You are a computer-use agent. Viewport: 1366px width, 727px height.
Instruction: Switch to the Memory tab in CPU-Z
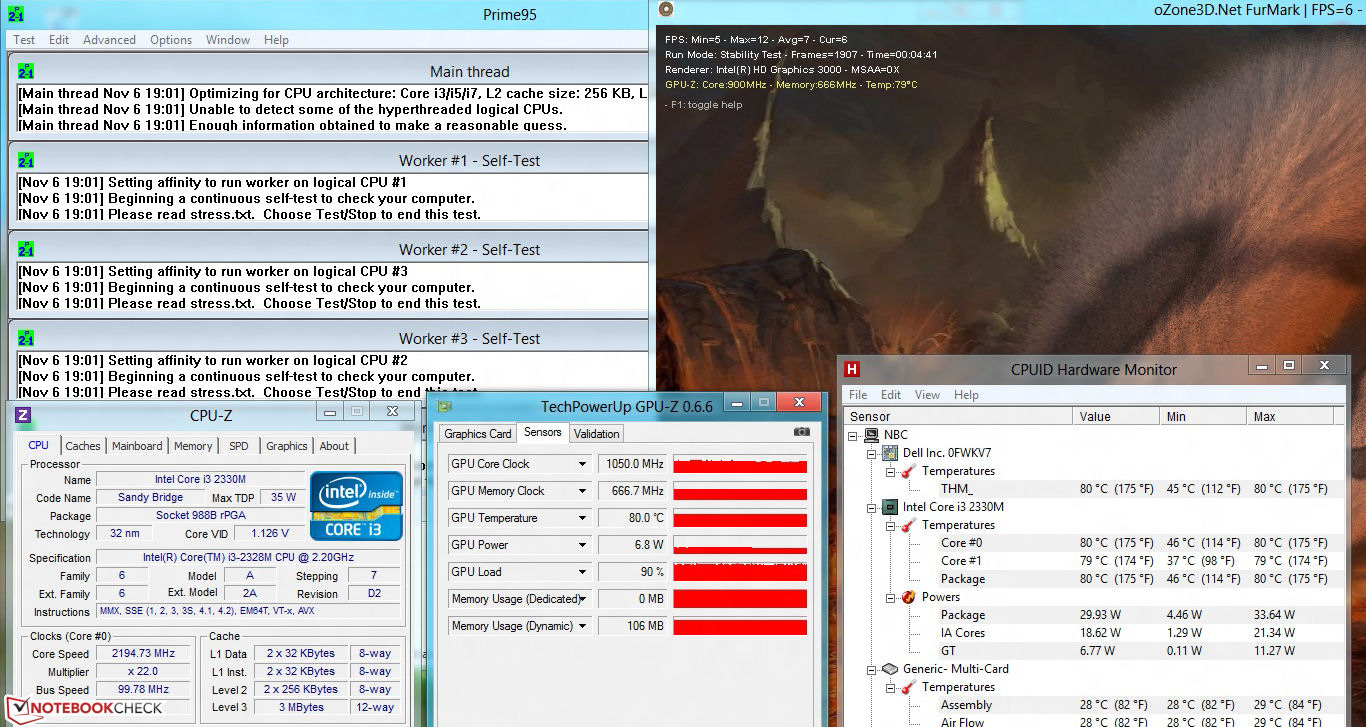click(193, 446)
